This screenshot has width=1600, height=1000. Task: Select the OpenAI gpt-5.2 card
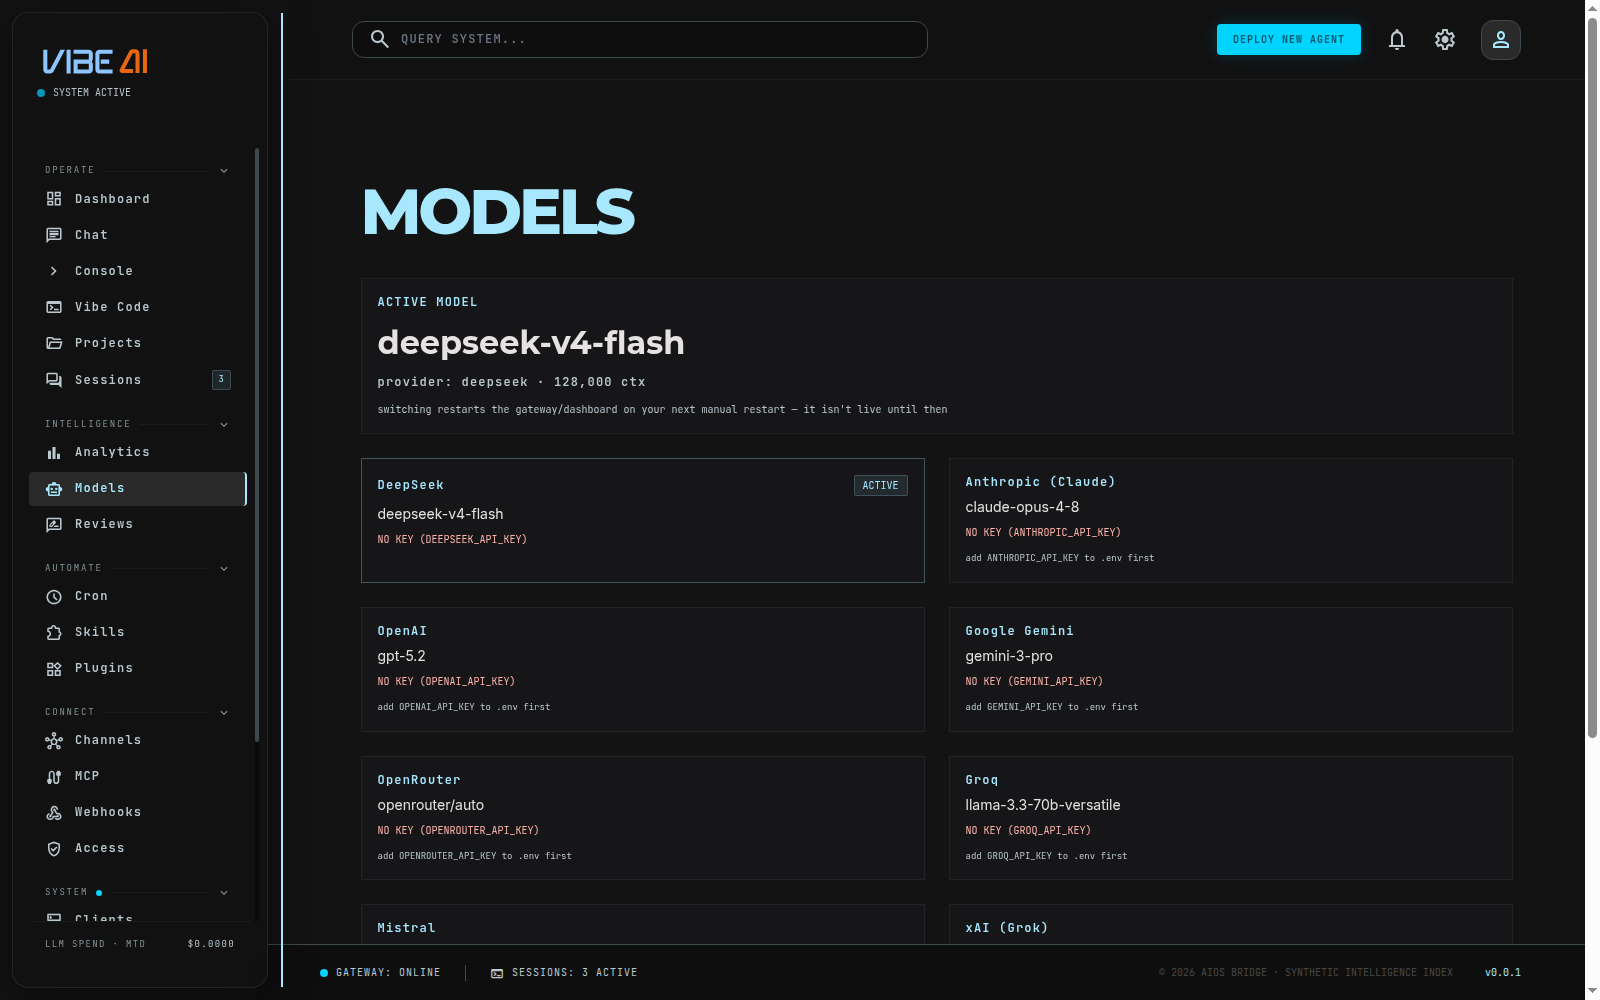(643, 669)
